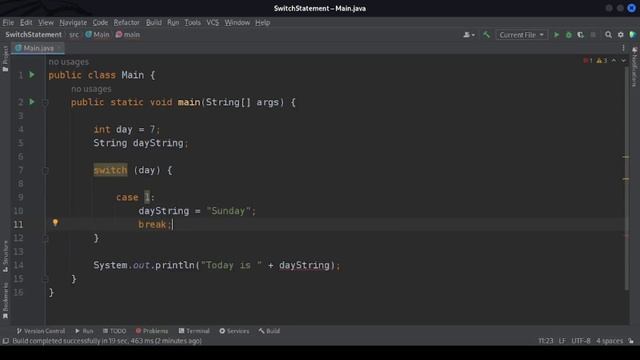Click main method breadcrumb
640x360 pixels.
tap(128, 35)
